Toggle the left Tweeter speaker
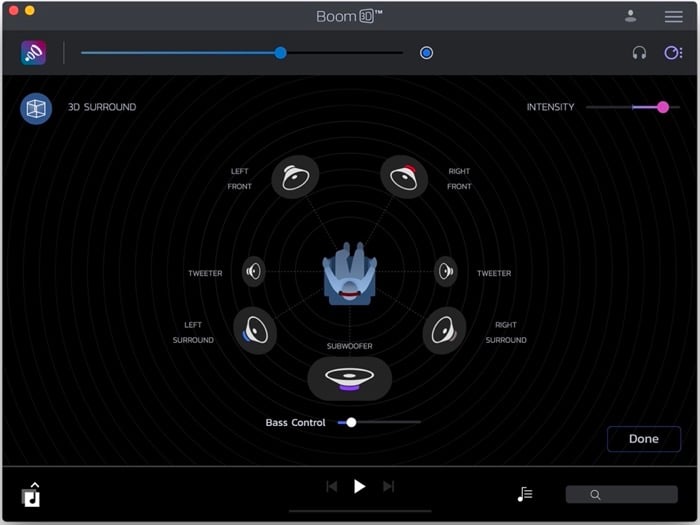This screenshot has width=700, height=525. click(x=254, y=271)
